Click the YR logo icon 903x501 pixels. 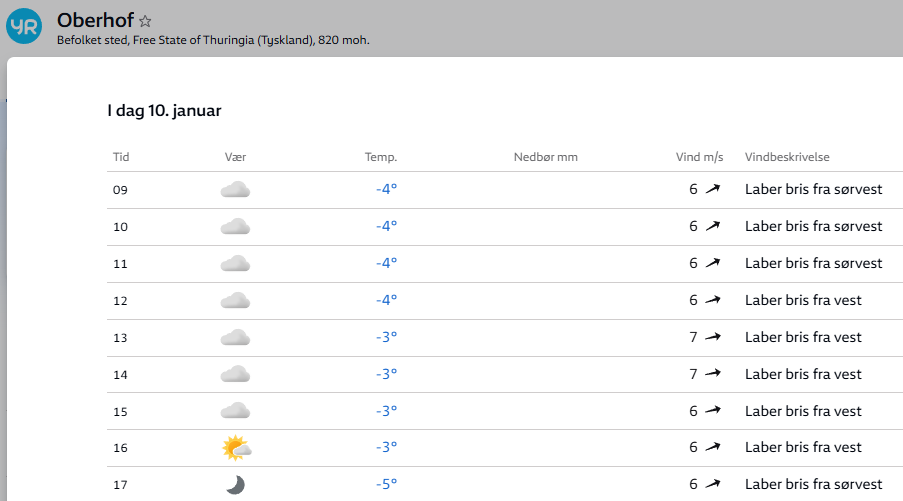[24, 27]
